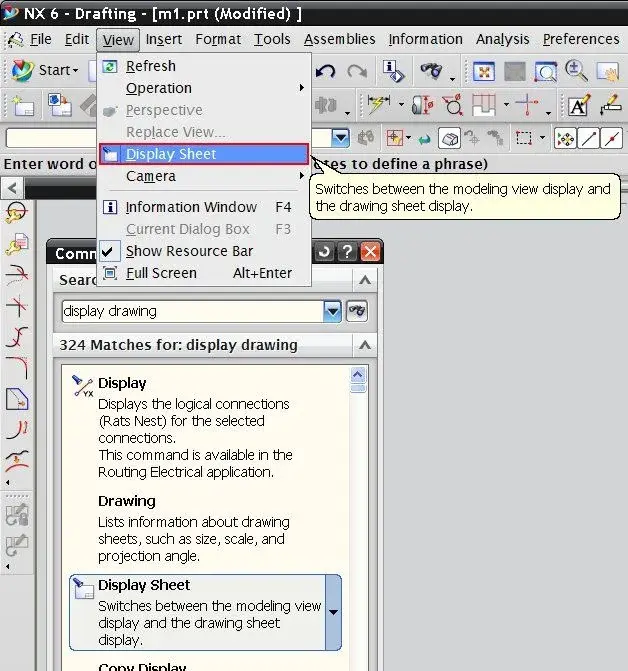The width and height of the screenshot is (628, 671).
Task: Select the Zoom magnifier rectangle icon
Action: (545, 71)
